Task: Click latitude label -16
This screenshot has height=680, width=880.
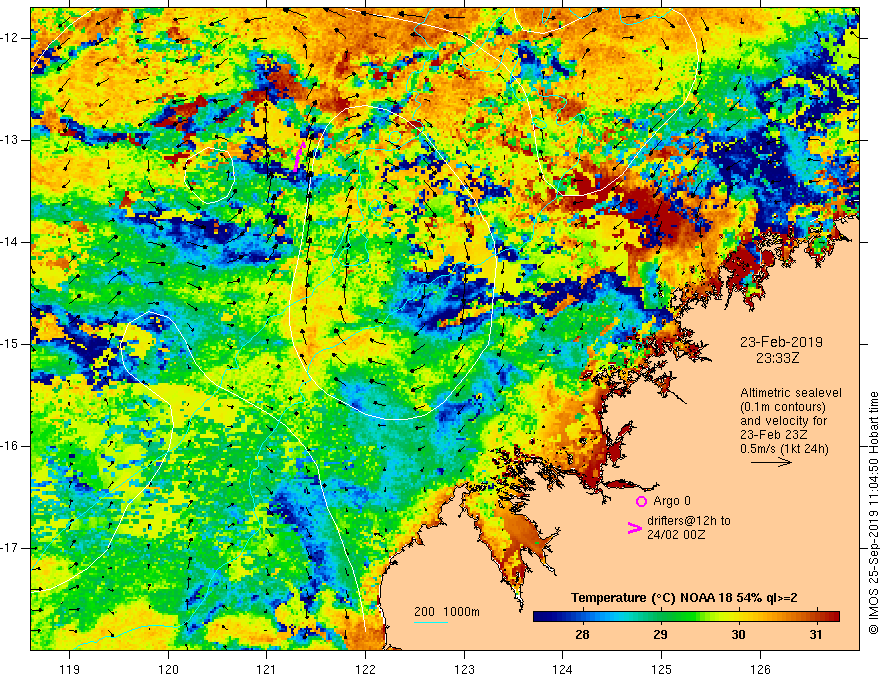Action: pyautogui.click(x=10, y=446)
